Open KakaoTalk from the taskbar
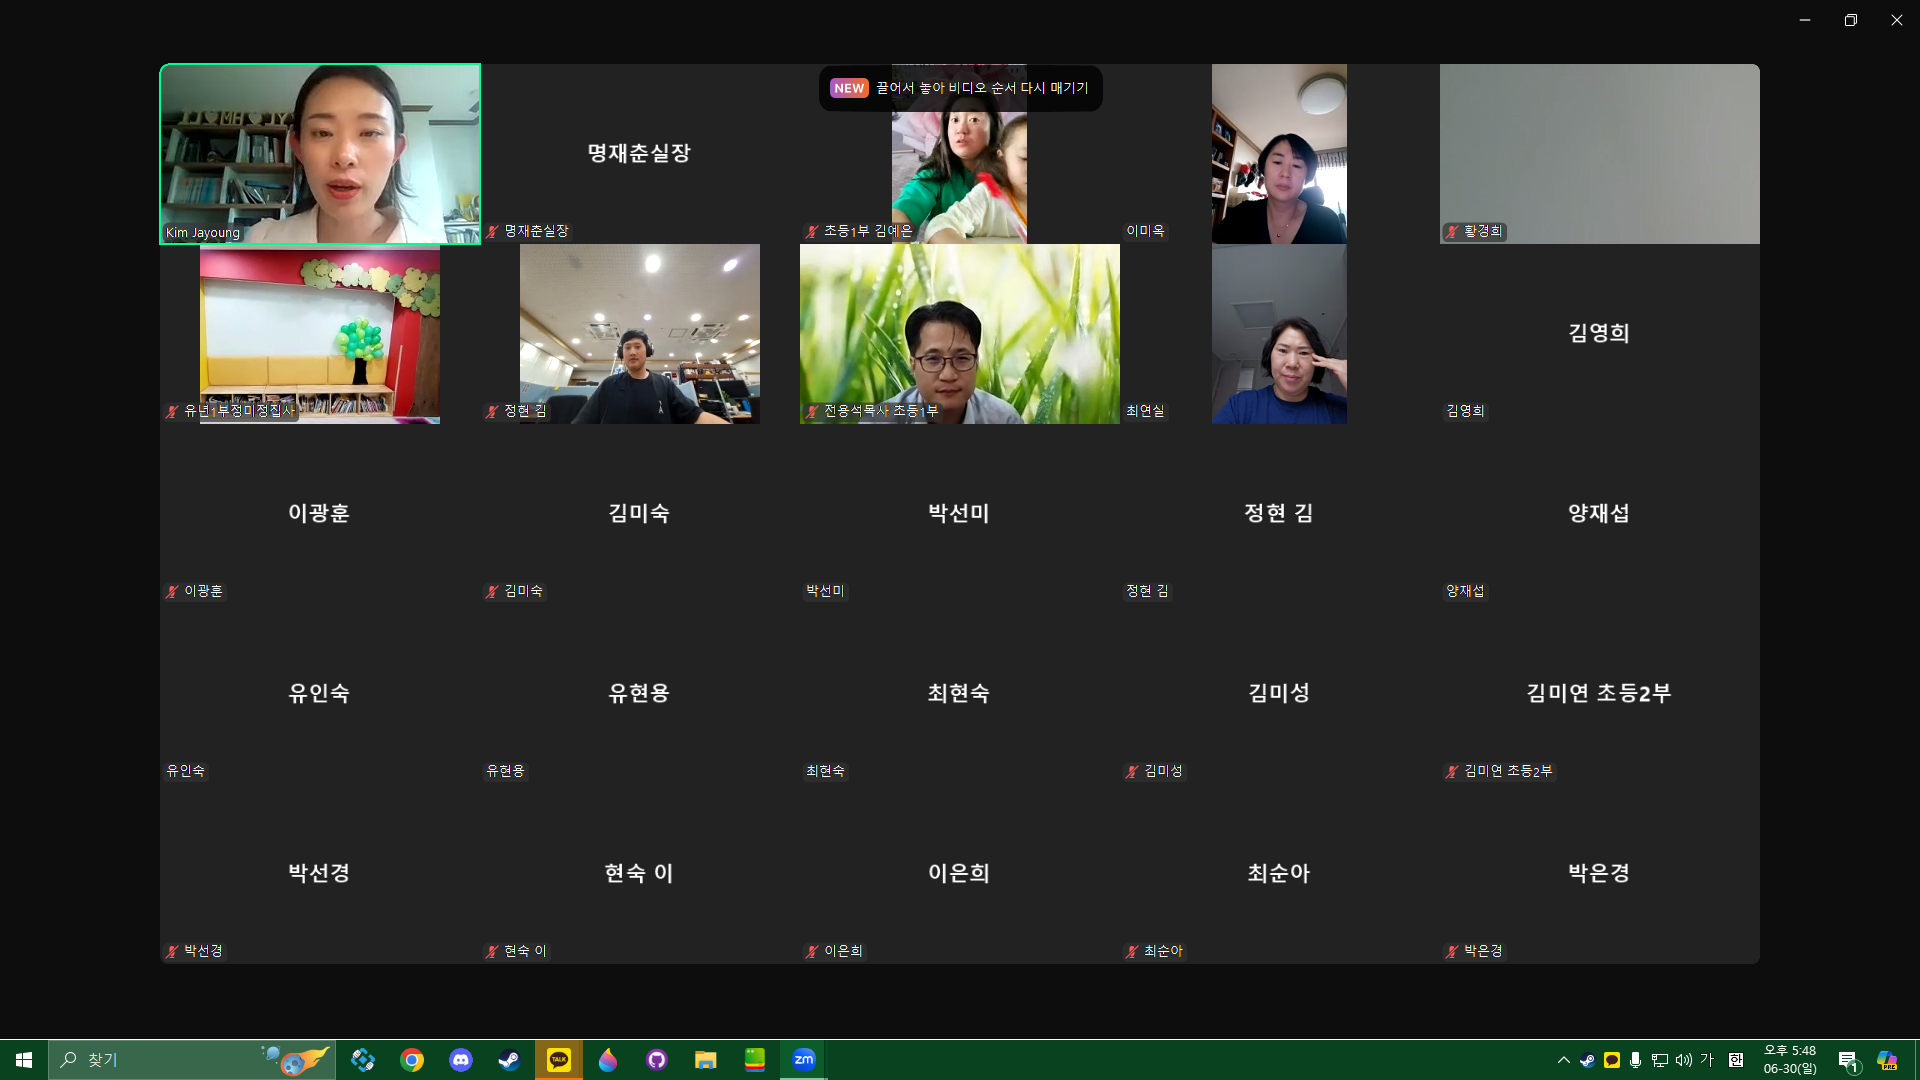Image resolution: width=1920 pixels, height=1080 pixels. pyautogui.click(x=559, y=1060)
